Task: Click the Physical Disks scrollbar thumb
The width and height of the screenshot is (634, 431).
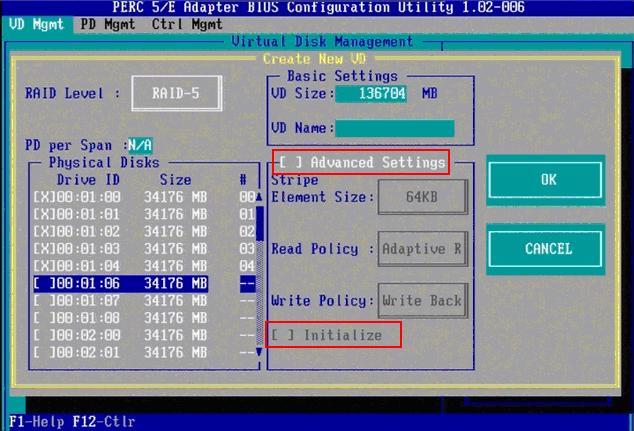Action: [260, 223]
